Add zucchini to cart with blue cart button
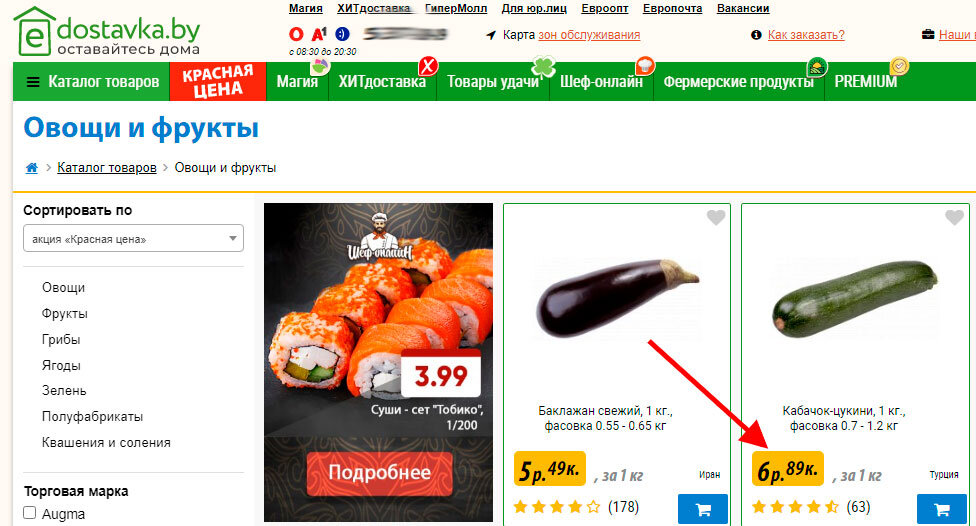Screen dimensions: 976x526 [941, 509]
